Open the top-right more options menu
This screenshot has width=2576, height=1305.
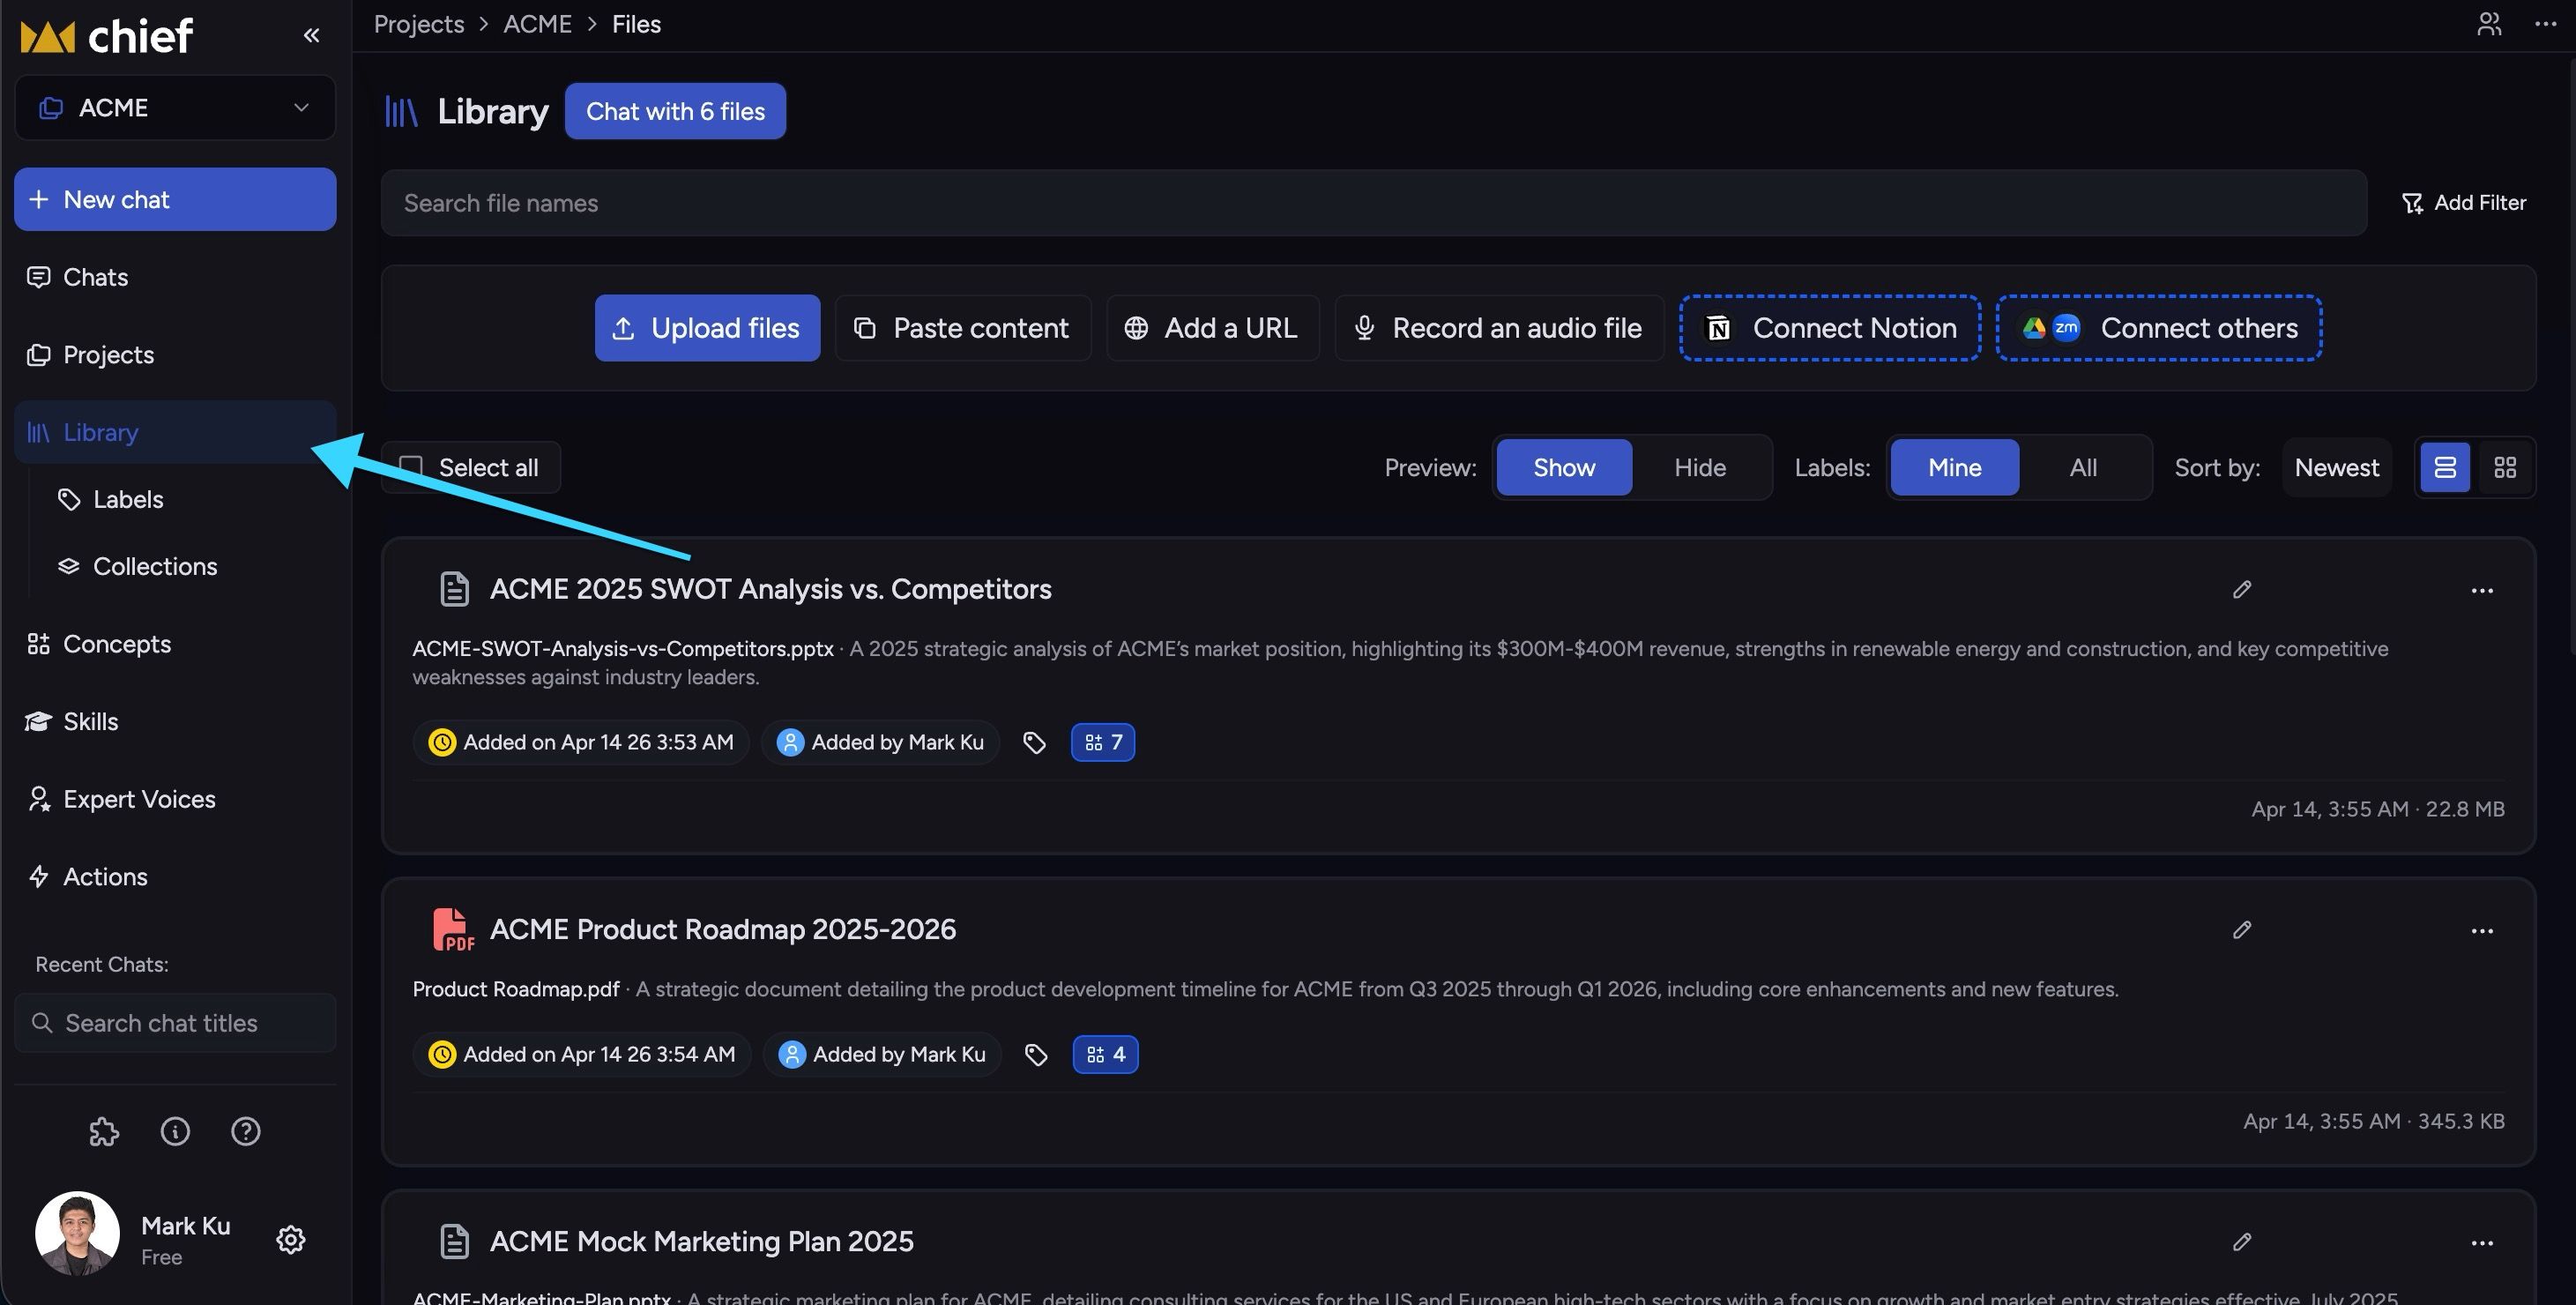pos(2545,23)
